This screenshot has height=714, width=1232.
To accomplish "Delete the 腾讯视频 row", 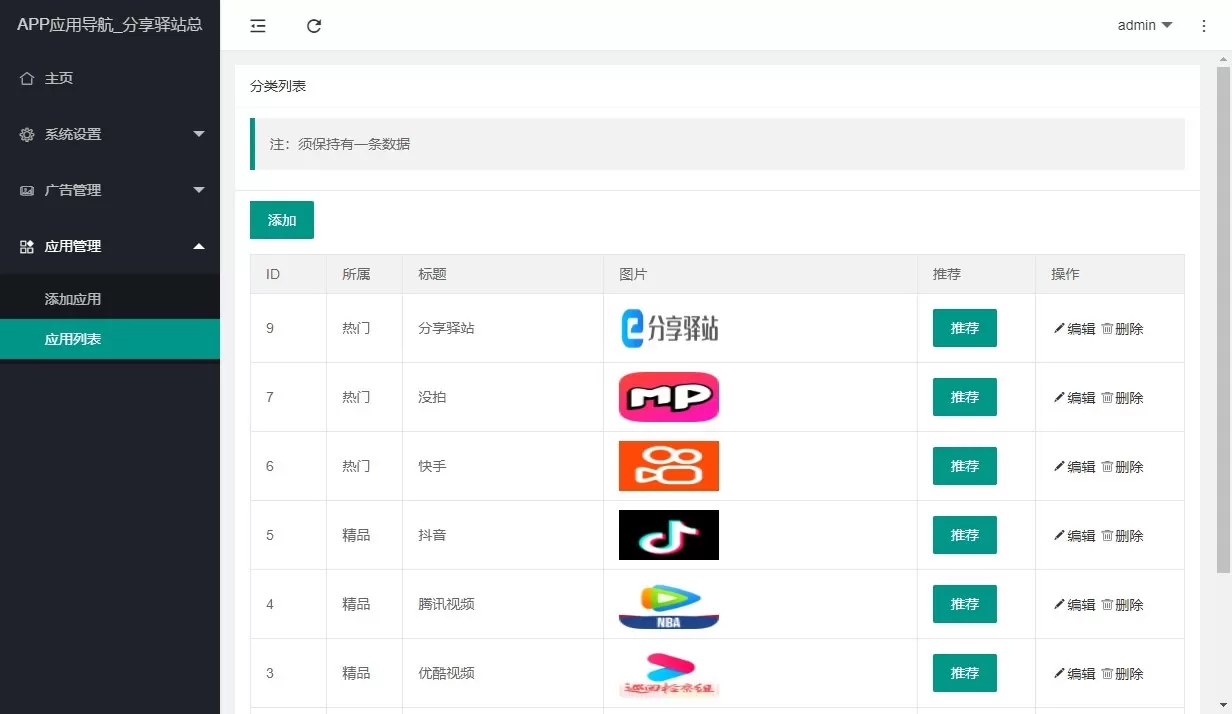I will pyautogui.click(x=1122, y=605).
